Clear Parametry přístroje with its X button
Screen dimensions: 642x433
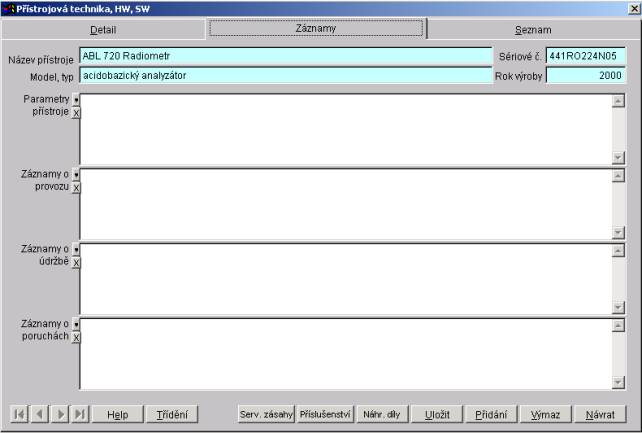(77, 113)
